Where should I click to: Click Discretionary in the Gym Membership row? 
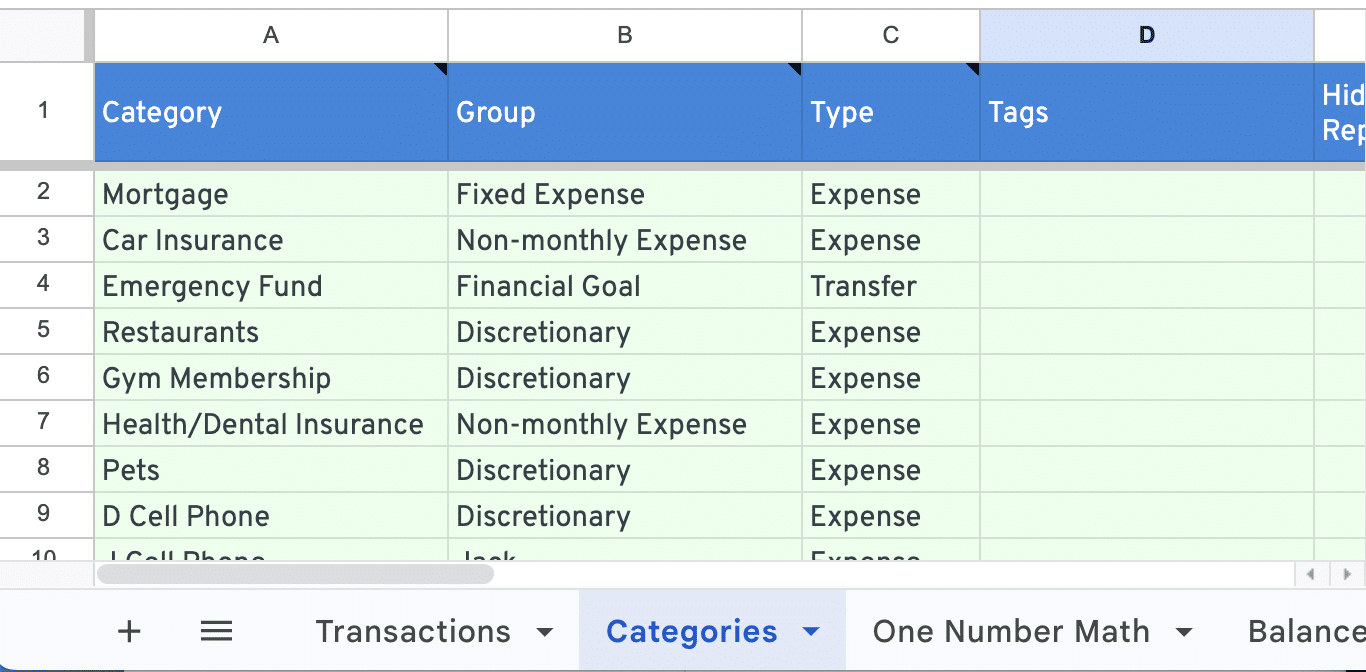tap(625, 378)
